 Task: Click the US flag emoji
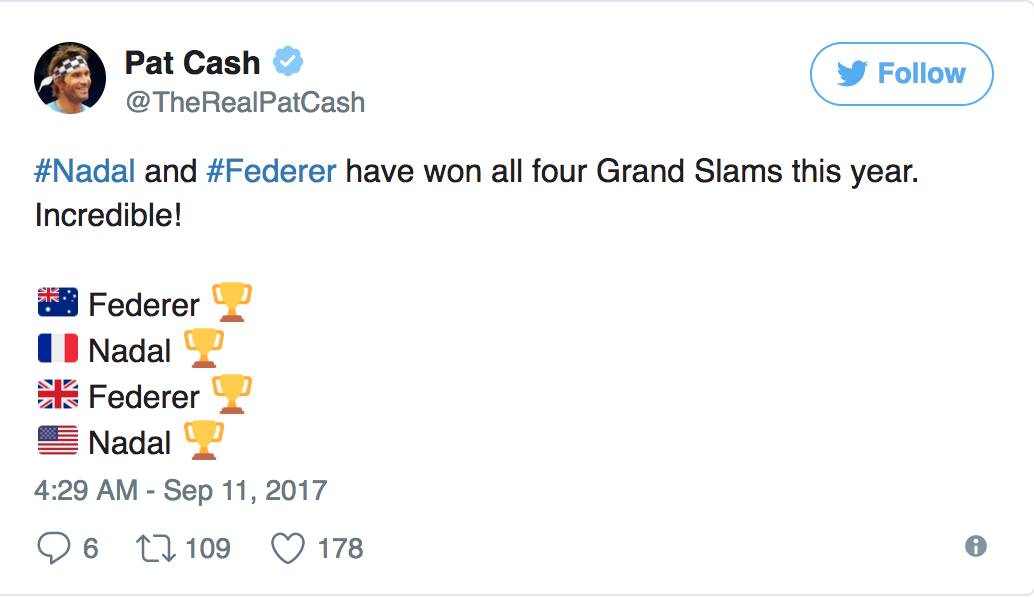click(57, 441)
